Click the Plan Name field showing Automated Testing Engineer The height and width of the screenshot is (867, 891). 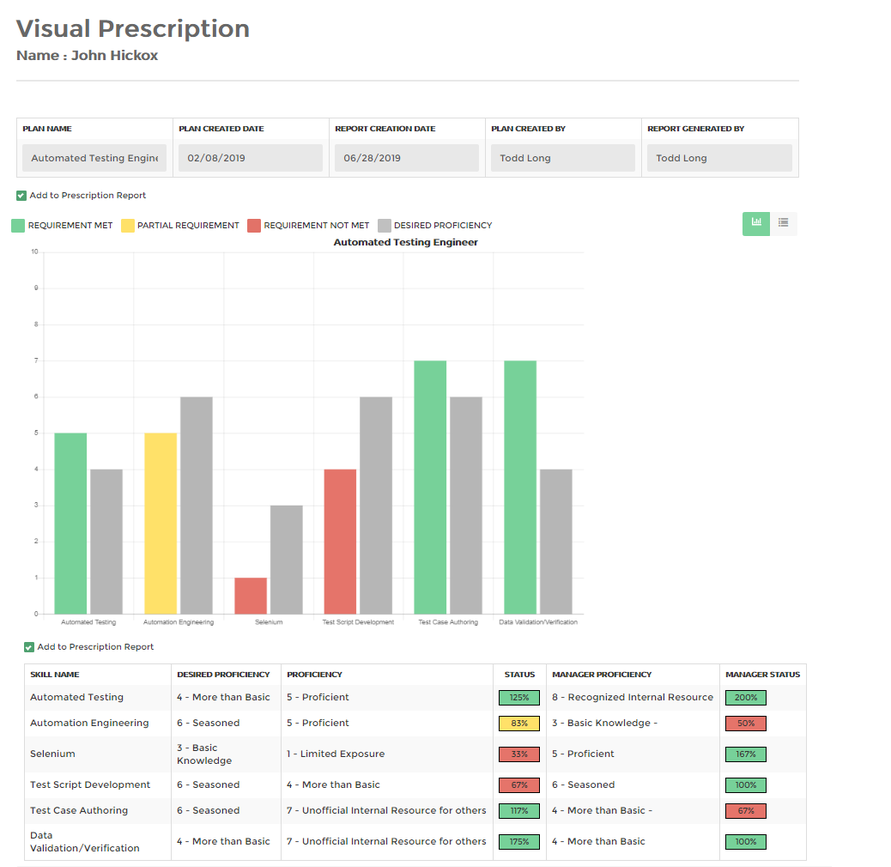pyautogui.click(x=94, y=157)
